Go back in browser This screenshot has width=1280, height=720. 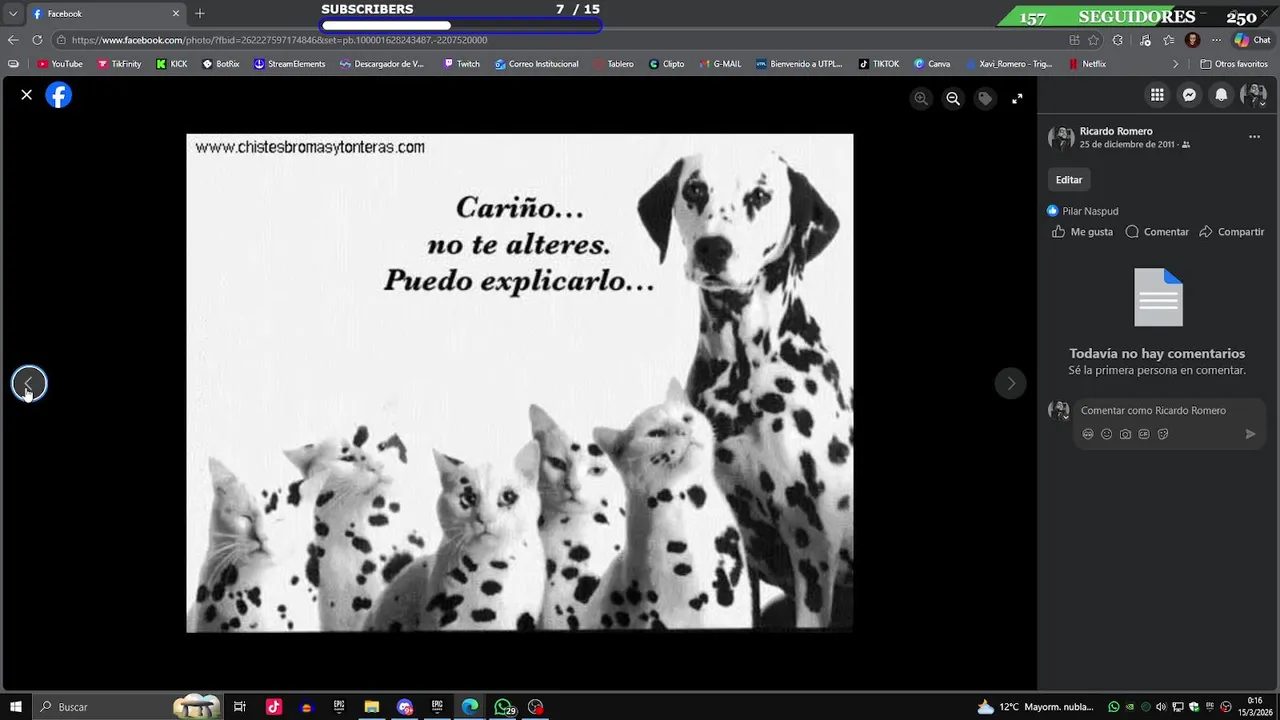coord(13,40)
